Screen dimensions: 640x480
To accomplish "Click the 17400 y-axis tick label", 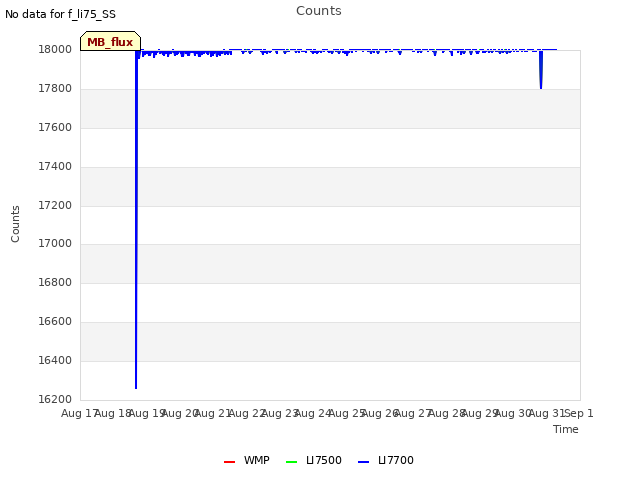I will click(55, 166).
